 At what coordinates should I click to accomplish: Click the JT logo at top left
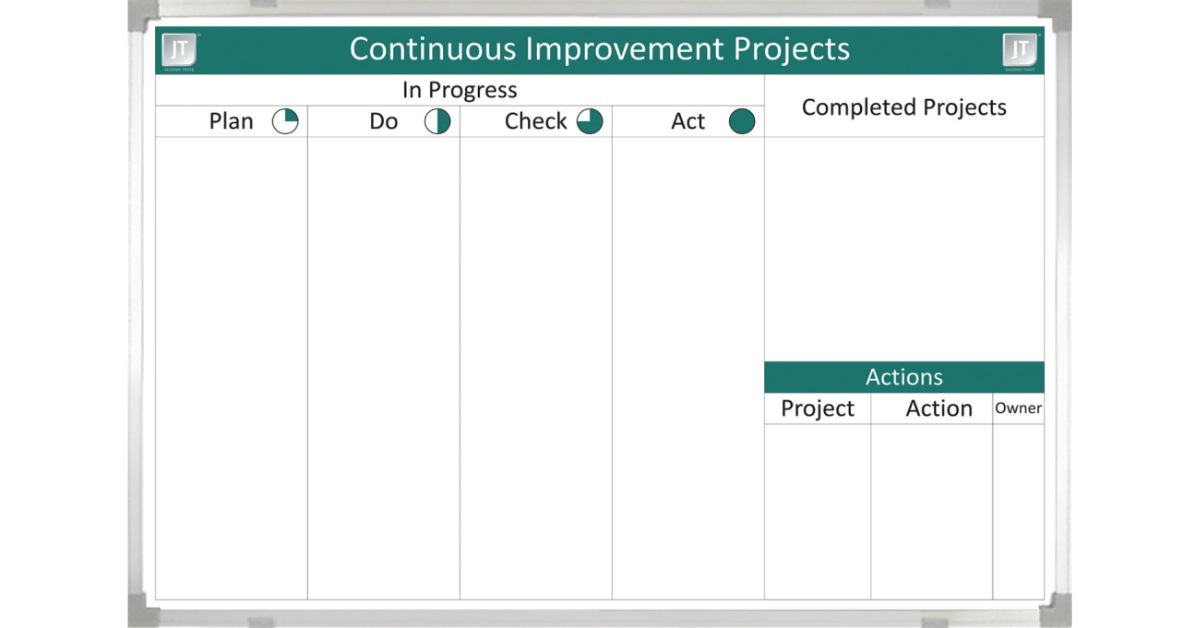180,51
